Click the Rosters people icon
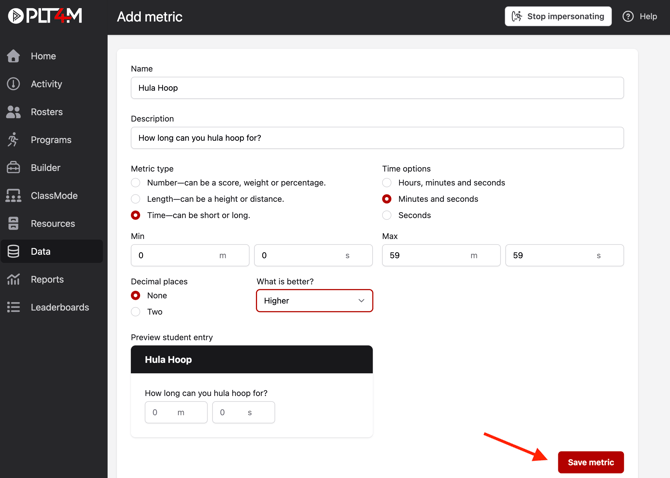The image size is (670, 478). coord(13,112)
